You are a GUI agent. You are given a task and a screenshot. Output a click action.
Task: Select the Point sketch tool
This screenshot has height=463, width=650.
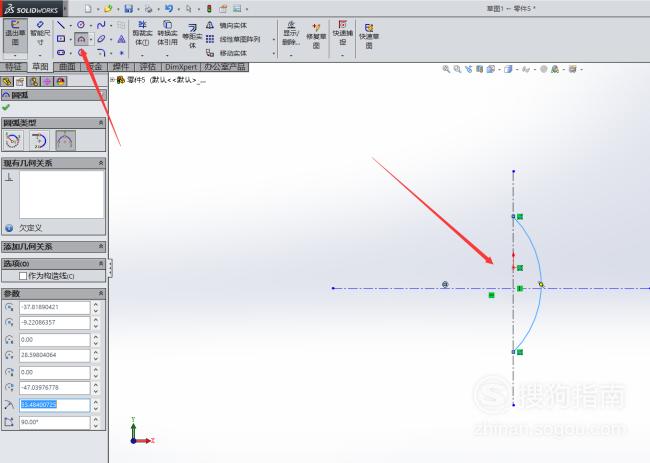(121, 53)
